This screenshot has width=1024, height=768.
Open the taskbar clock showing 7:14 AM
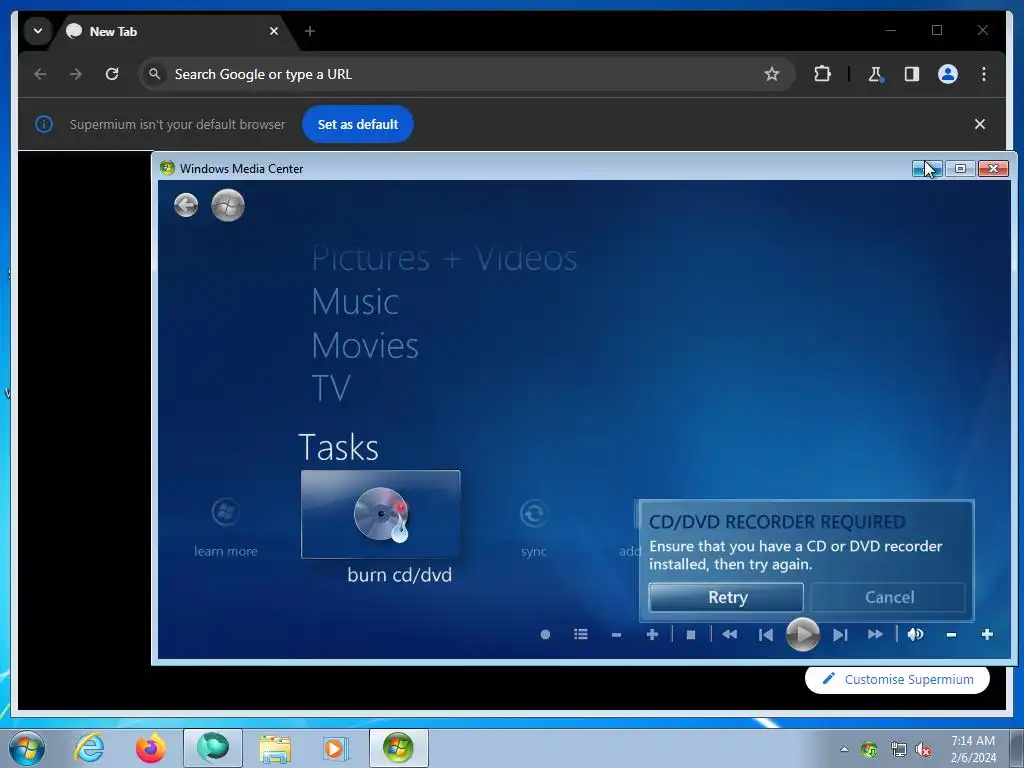[x=973, y=749]
